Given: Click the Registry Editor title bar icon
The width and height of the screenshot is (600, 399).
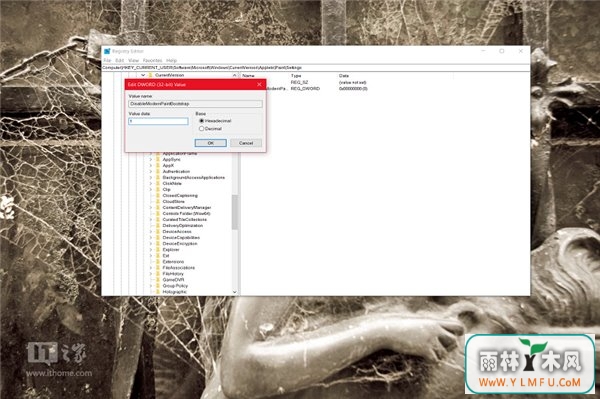Looking at the screenshot, I should point(107,51).
